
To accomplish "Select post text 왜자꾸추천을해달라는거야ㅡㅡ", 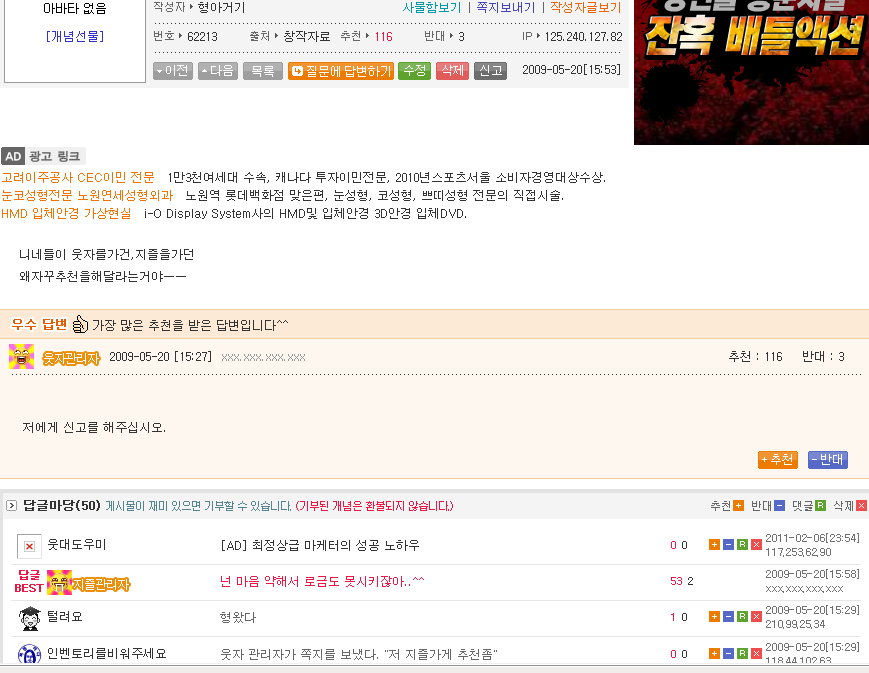I will tap(103, 276).
